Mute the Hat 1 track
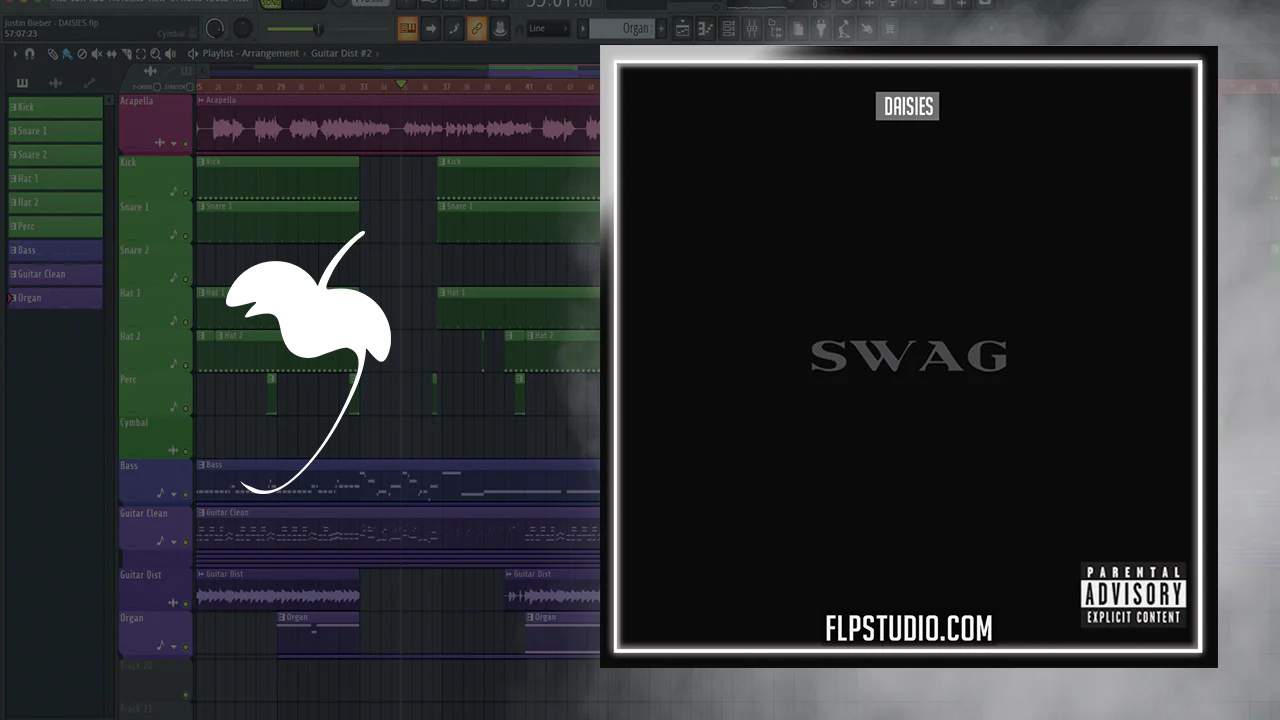1280x720 pixels. (185, 322)
